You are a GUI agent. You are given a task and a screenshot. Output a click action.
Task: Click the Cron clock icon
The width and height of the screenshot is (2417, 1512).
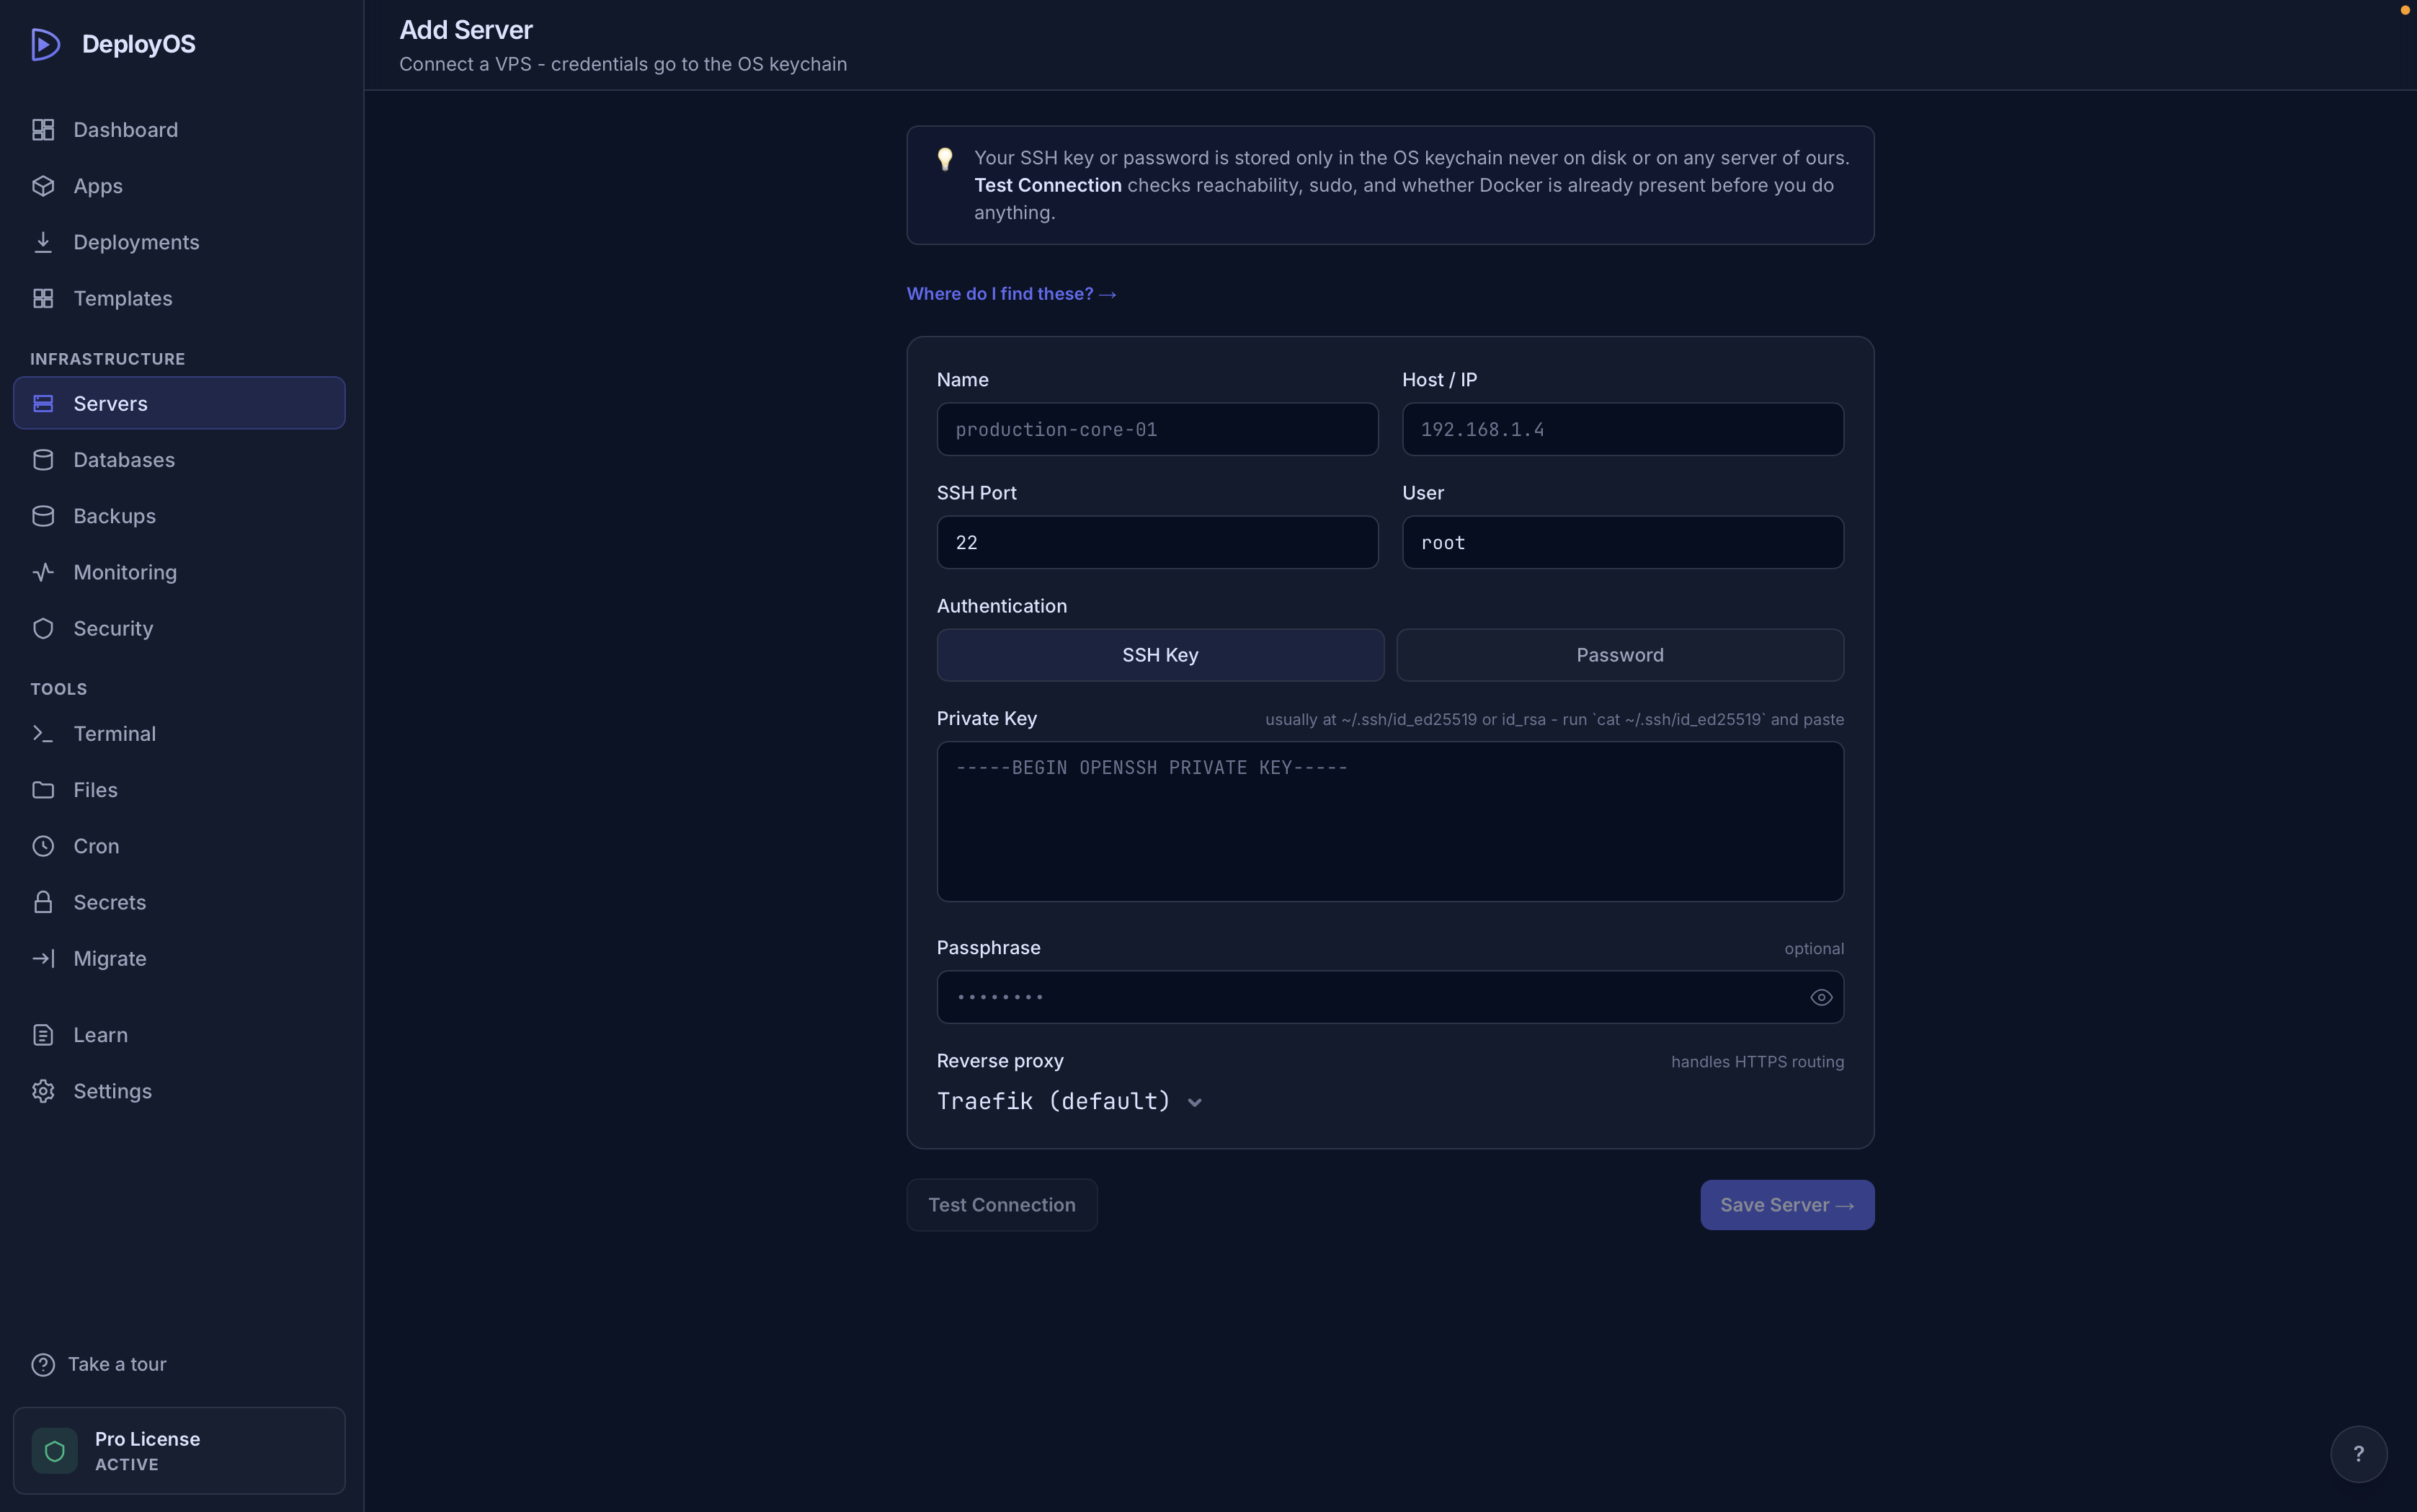click(x=43, y=846)
